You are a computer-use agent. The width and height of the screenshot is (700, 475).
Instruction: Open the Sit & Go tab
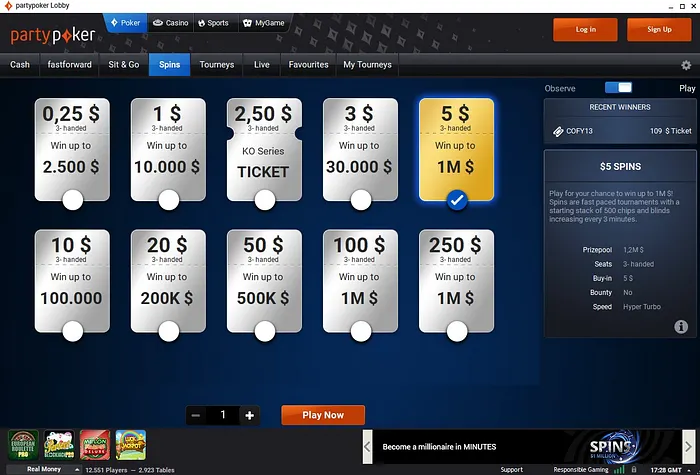(x=124, y=65)
